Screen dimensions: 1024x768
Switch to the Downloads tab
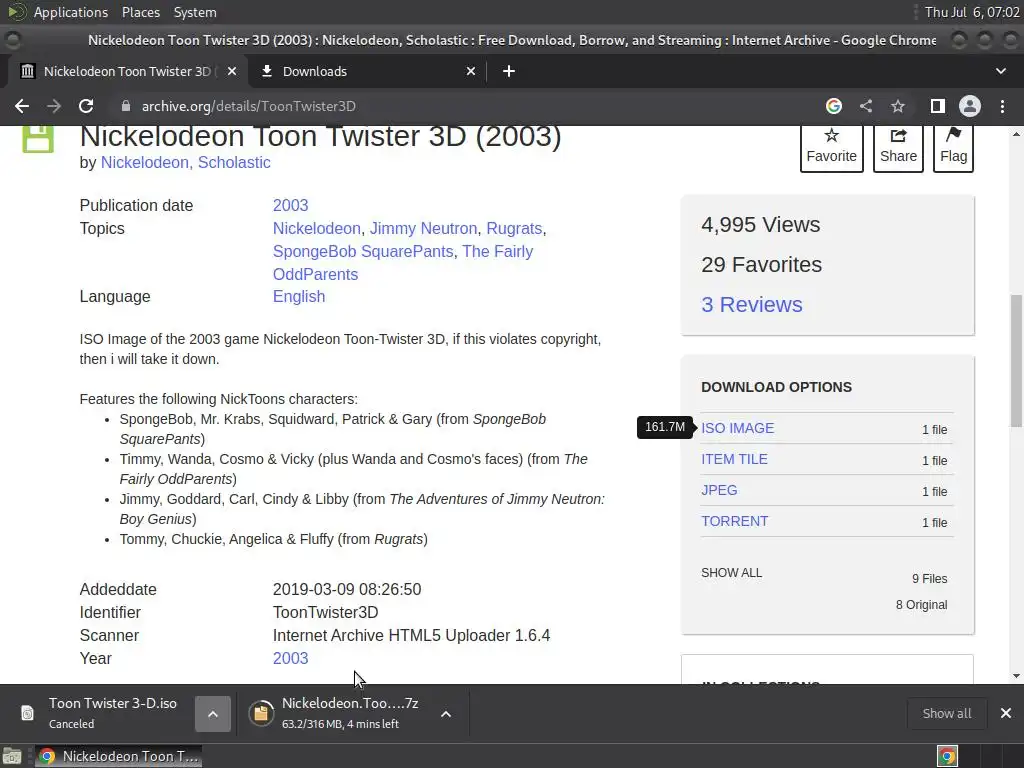click(368, 71)
